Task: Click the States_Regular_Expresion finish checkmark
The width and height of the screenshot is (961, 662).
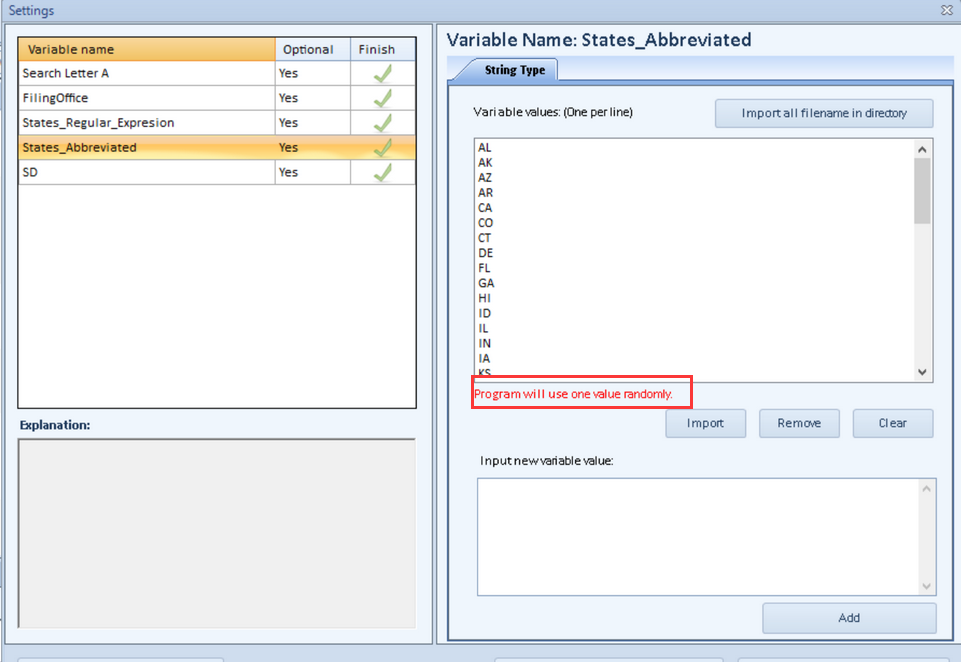Action: coord(382,123)
